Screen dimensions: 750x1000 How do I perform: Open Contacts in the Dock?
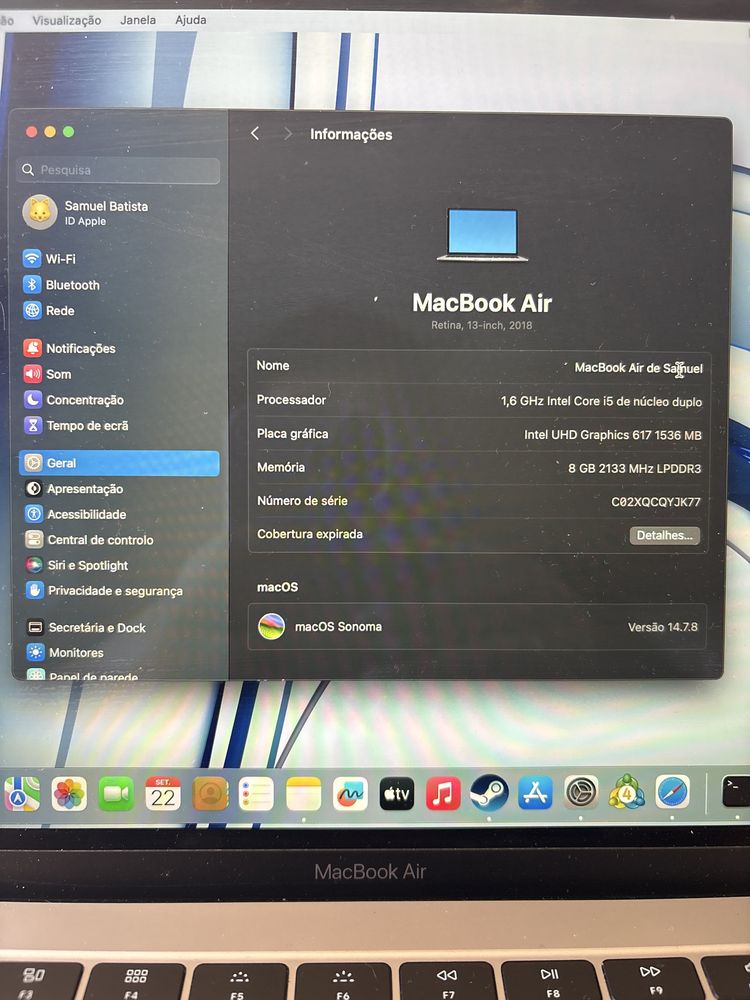[x=210, y=794]
